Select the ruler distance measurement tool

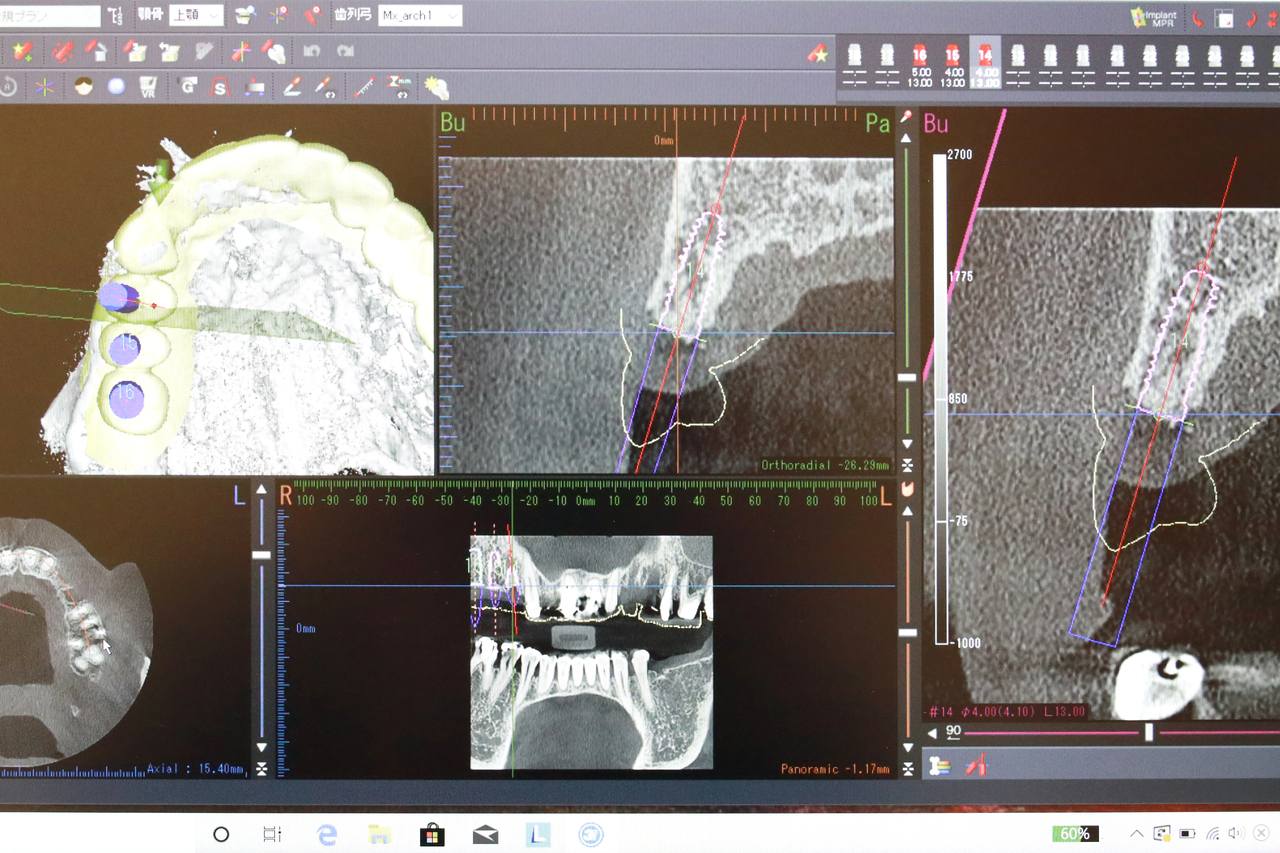coord(364,87)
